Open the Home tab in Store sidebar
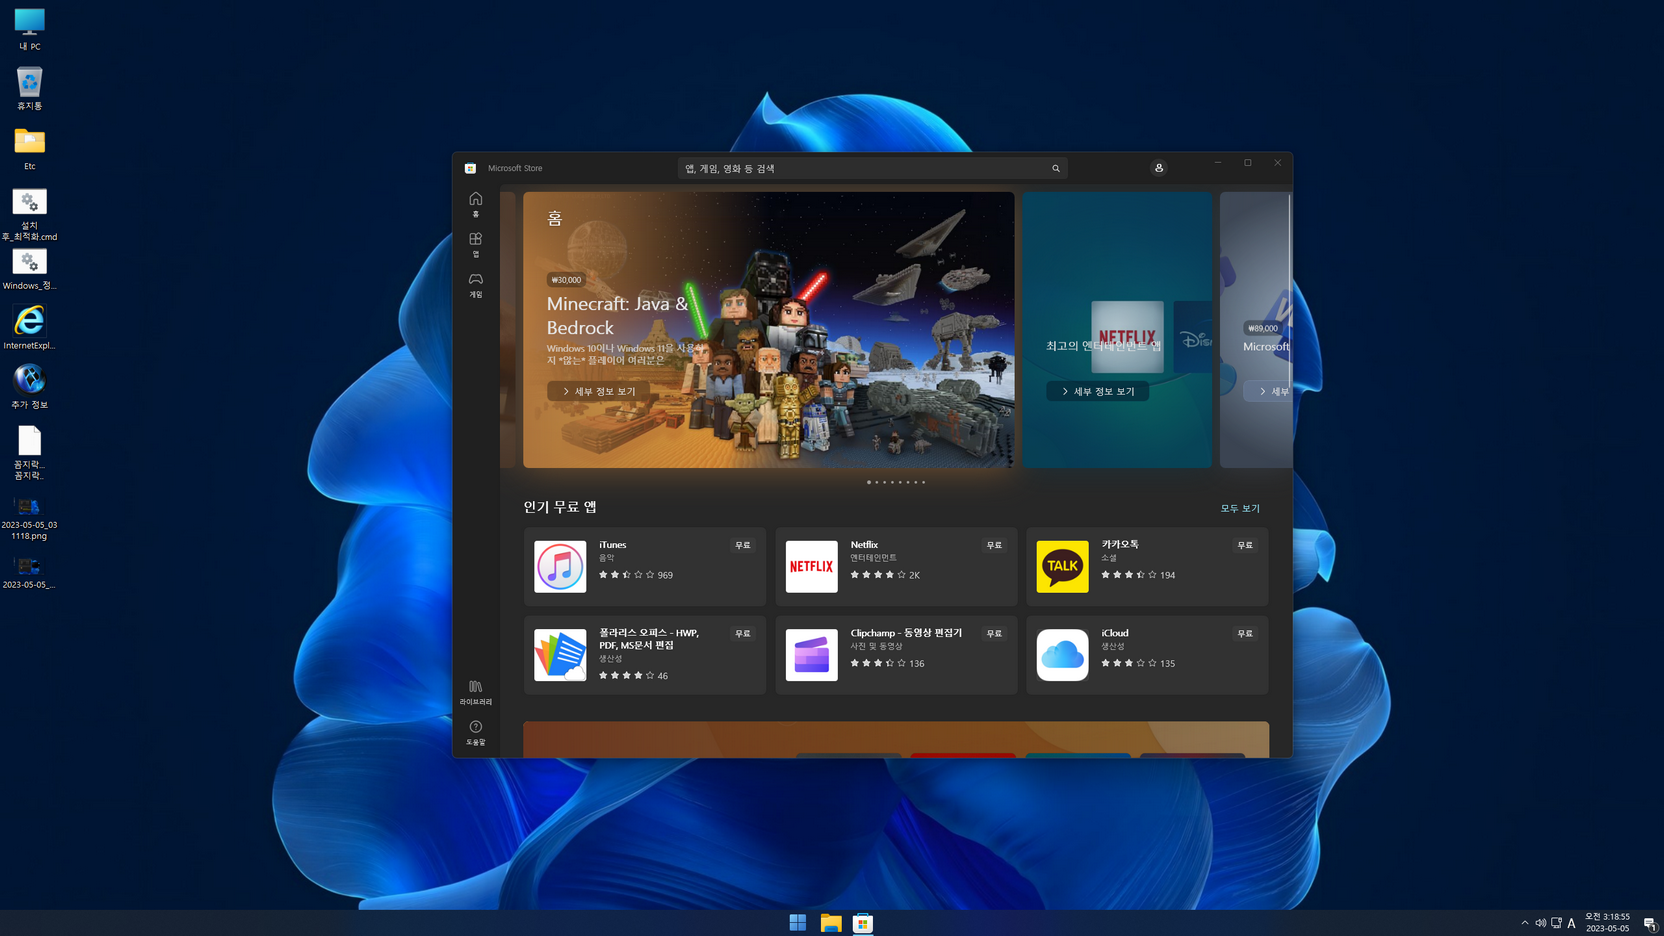This screenshot has width=1664, height=936. click(476, 204)
